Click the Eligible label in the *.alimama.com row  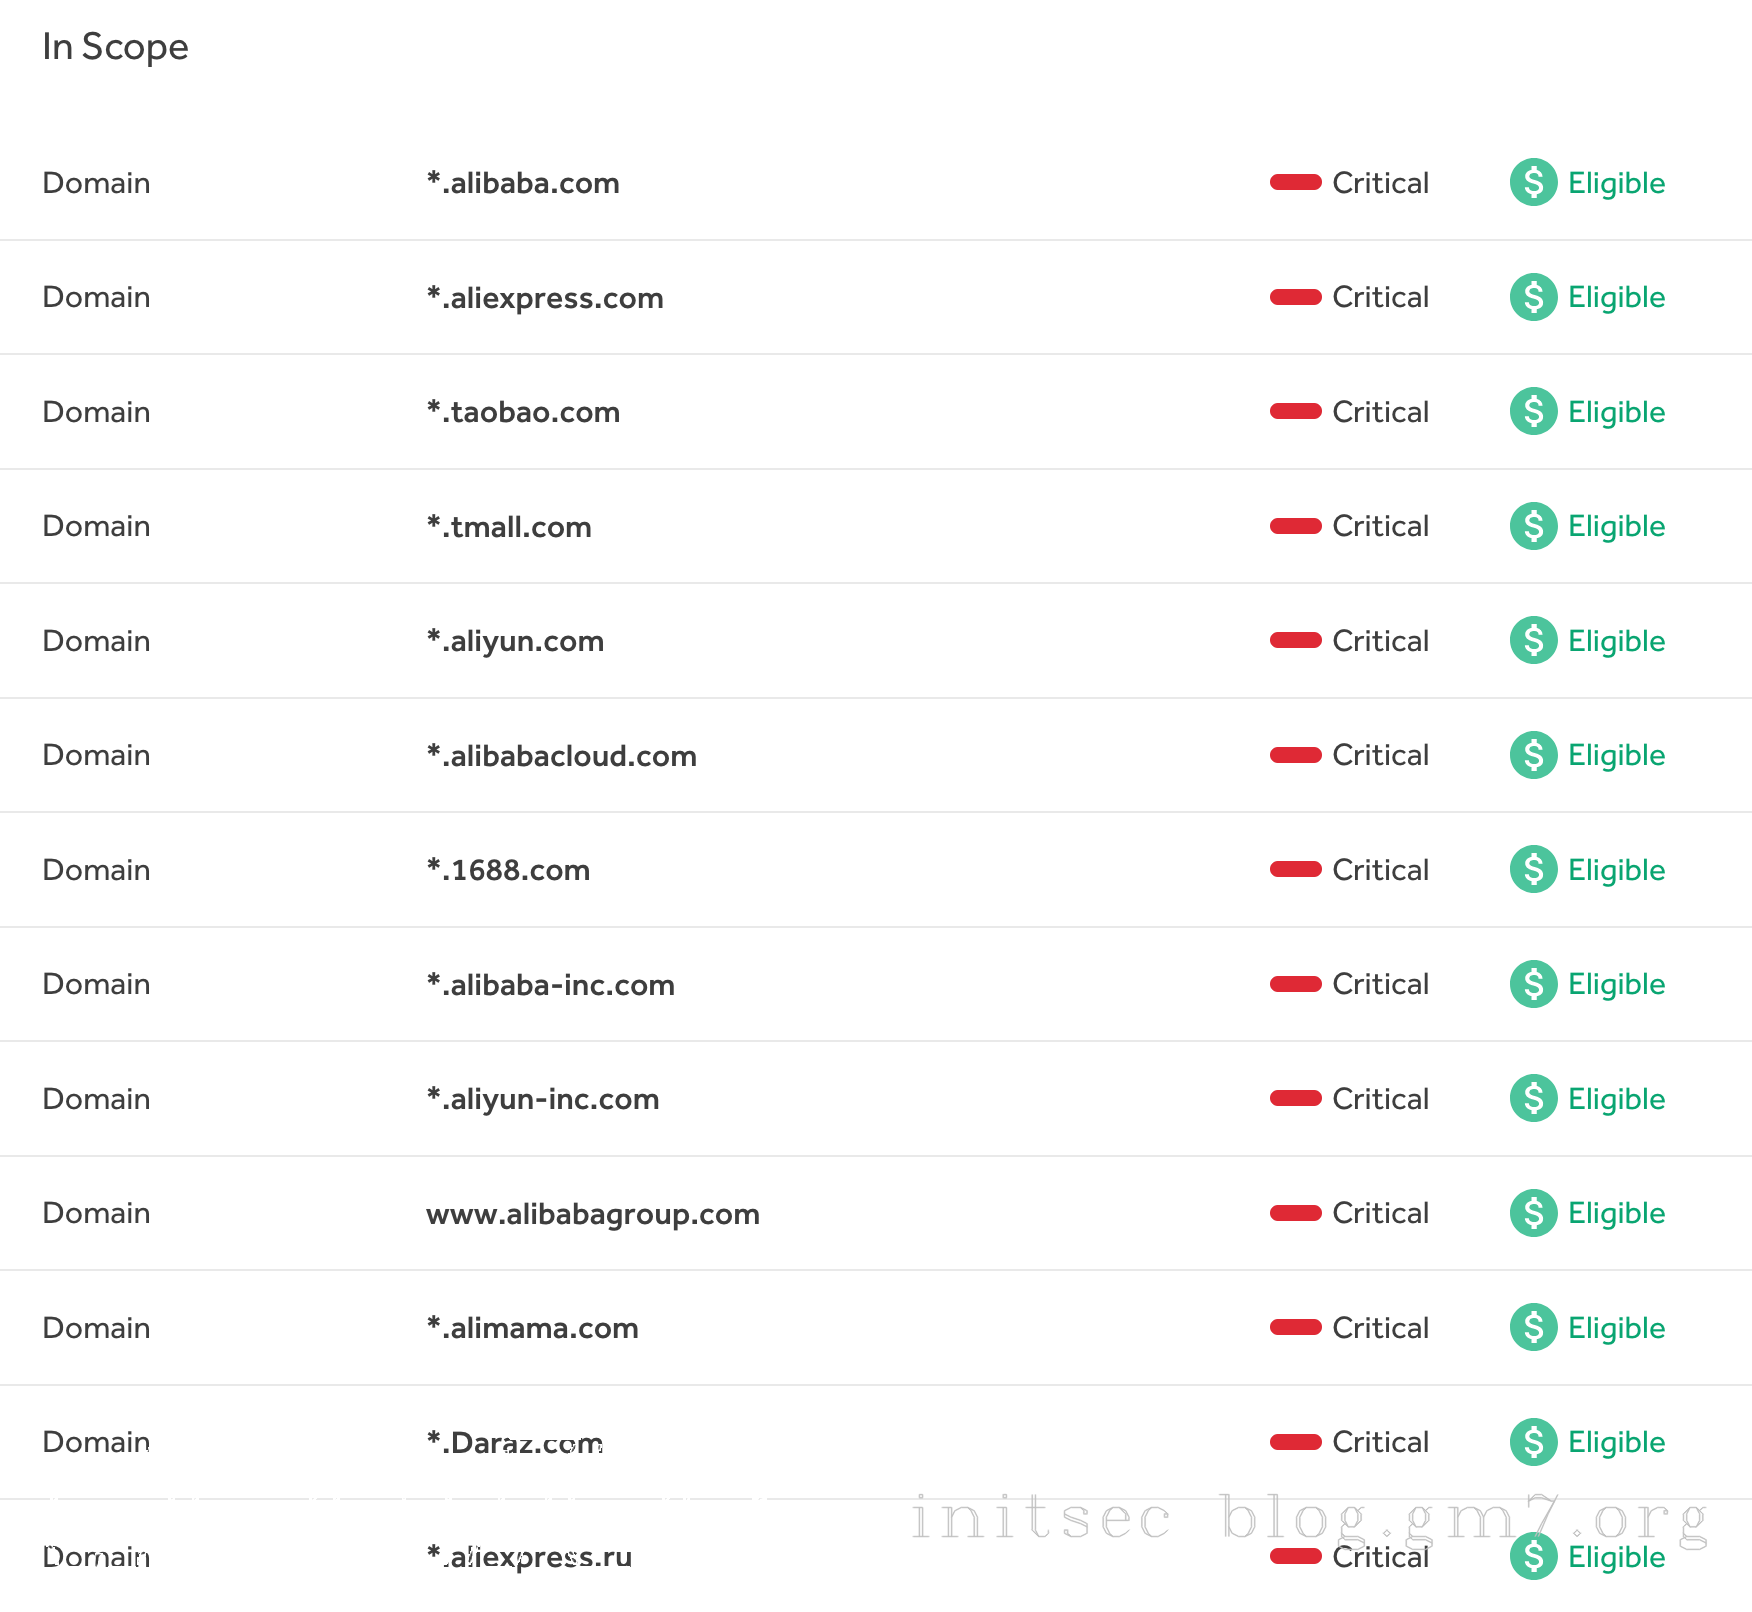click(1616, 1328)
